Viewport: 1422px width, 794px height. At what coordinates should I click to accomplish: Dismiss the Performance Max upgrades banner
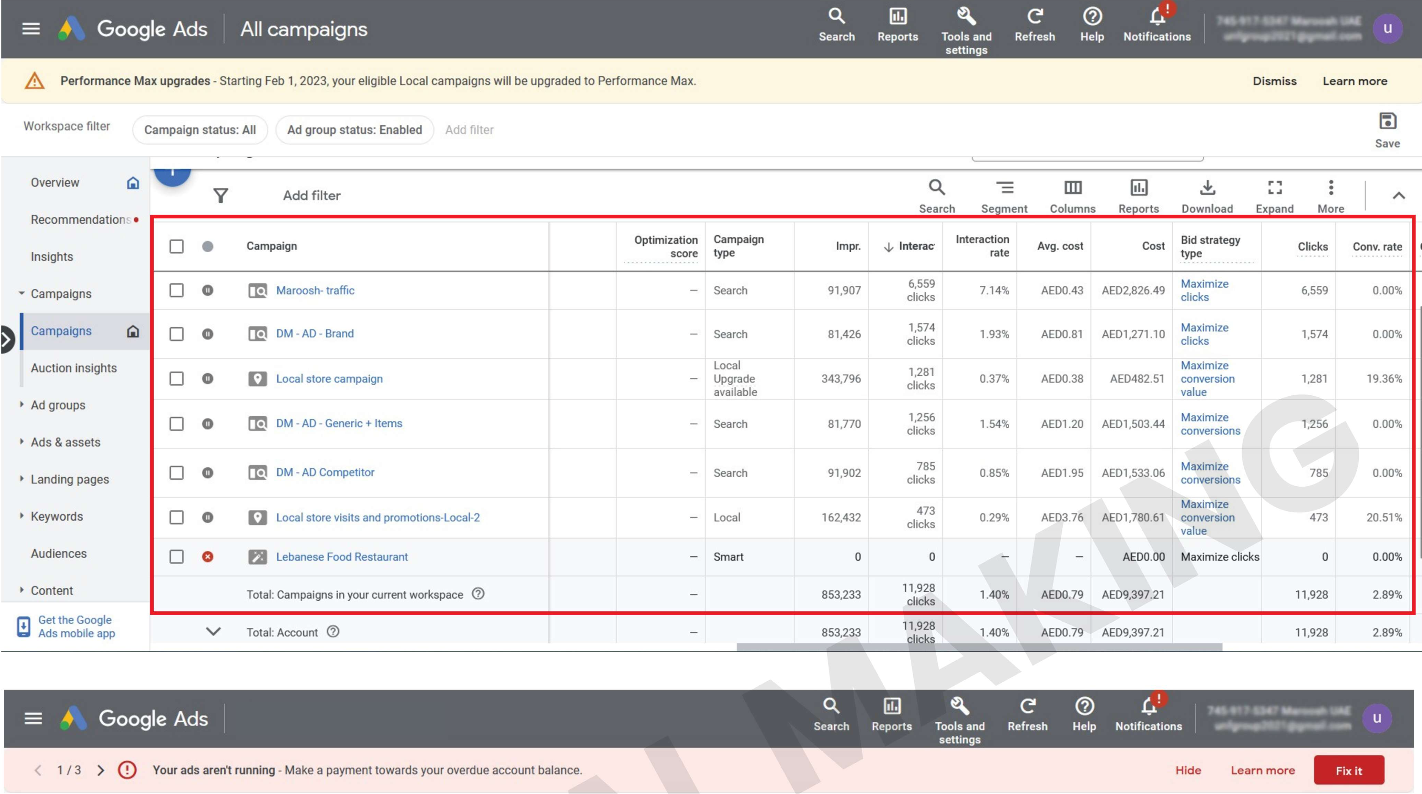tap(1274, 81)
